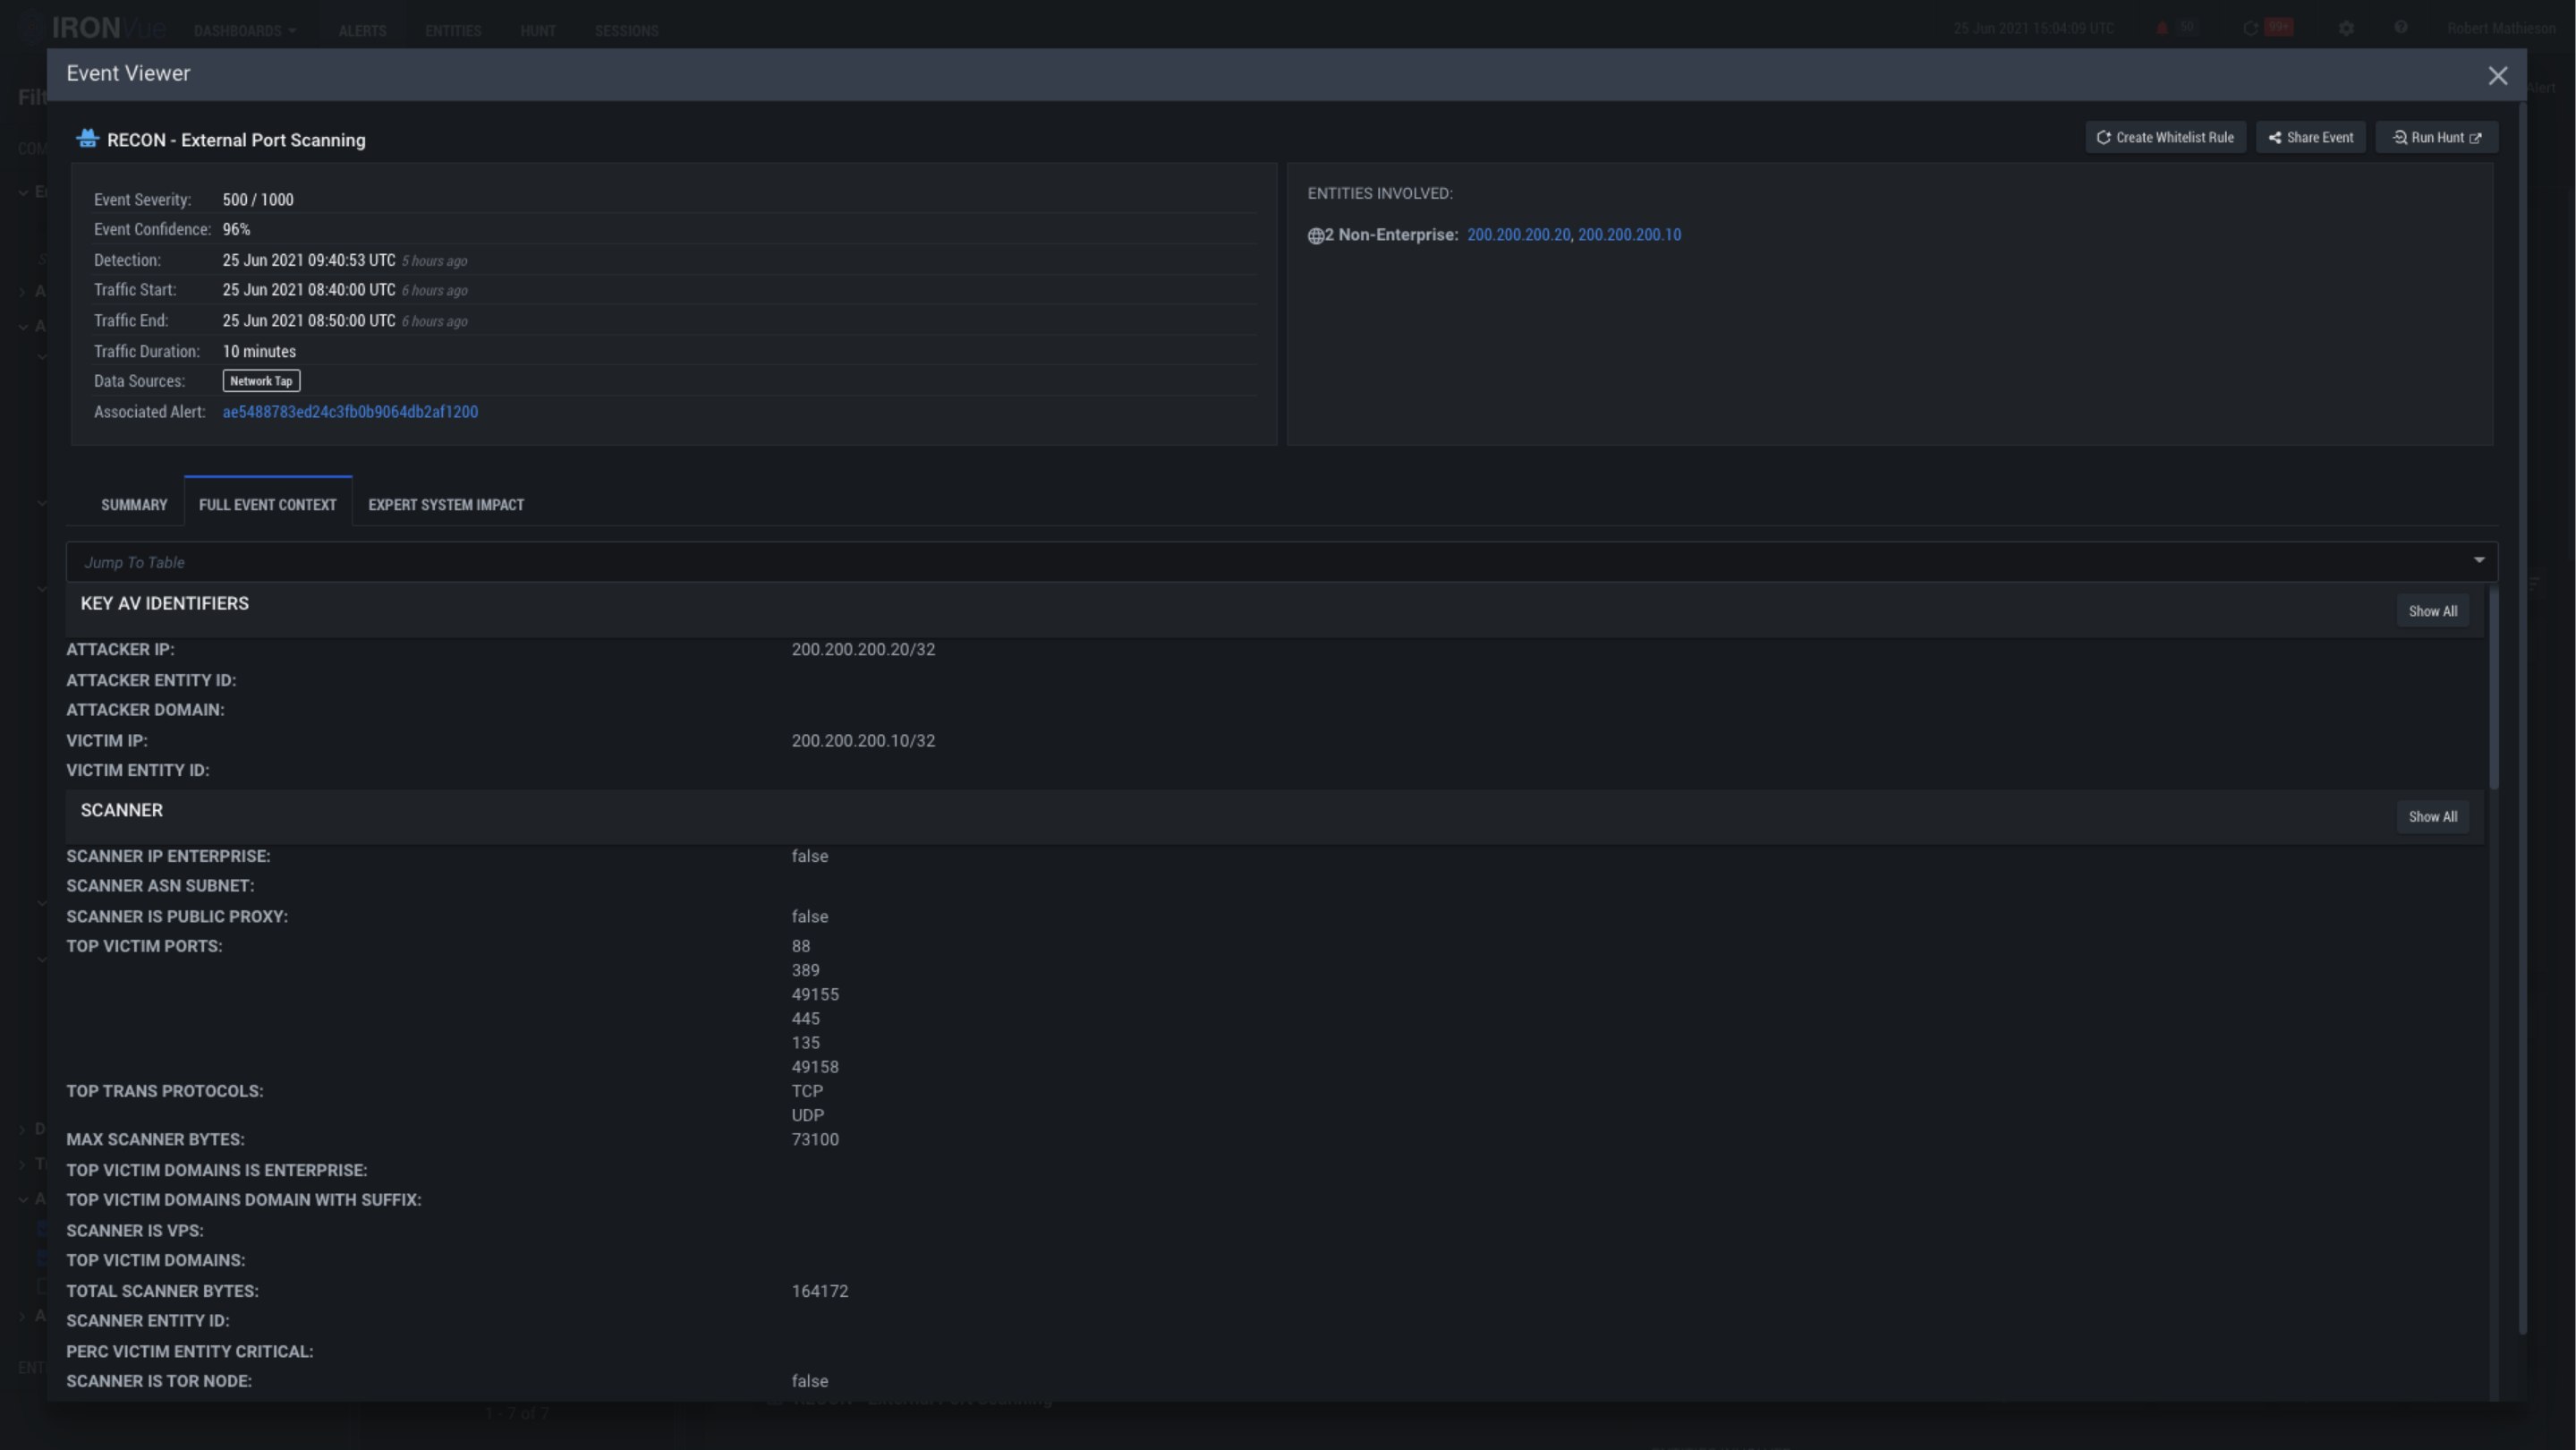Show all Key AV Identifiers entries
The width and height of the screenshot is (2576, 1450).
pyautogui.click(x=2432, y=611)
